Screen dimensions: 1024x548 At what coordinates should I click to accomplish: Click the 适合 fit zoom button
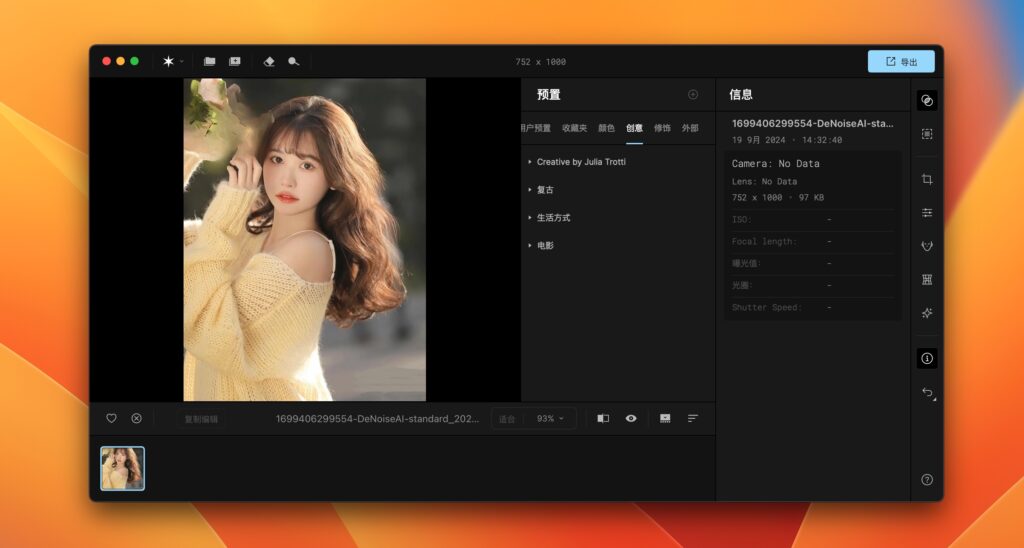coord(507,419)
